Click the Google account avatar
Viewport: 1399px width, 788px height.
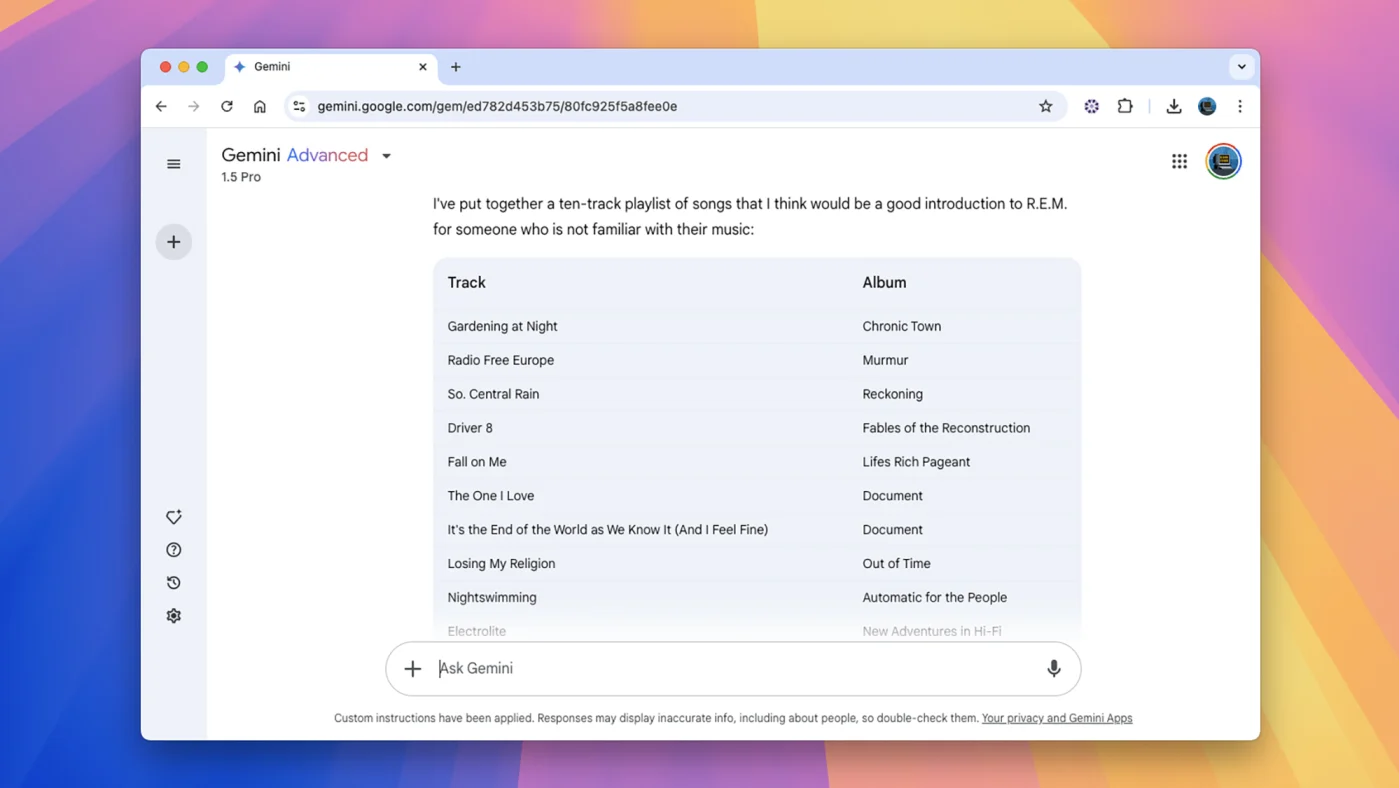[x=1223, y=161]
